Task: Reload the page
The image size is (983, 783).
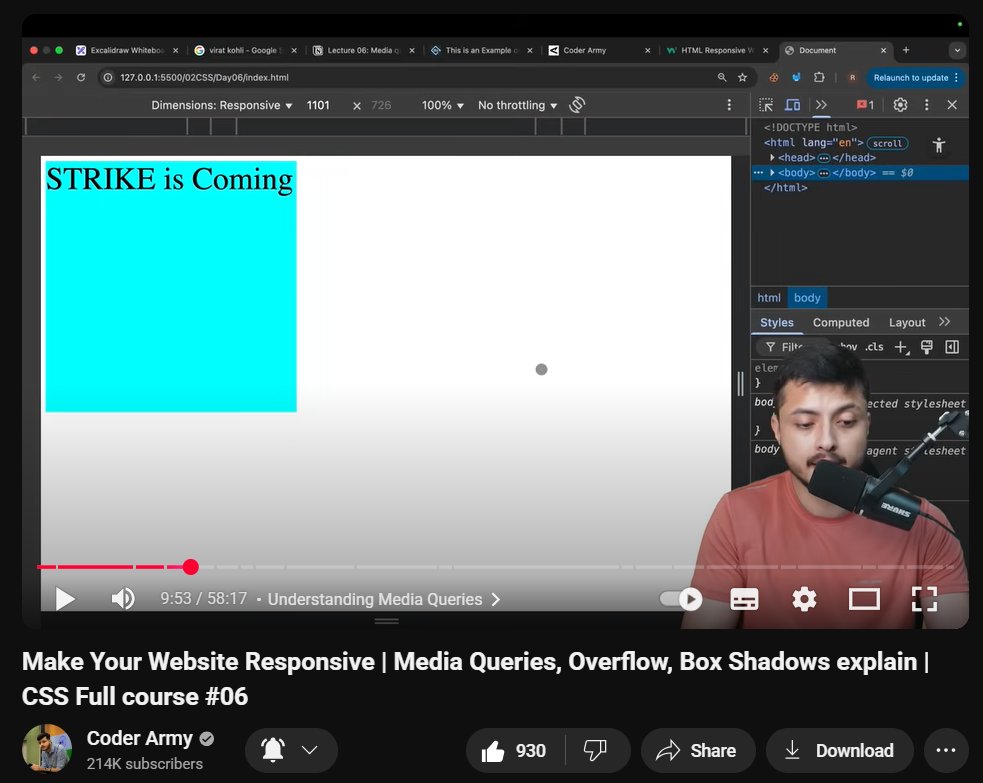Action: (81, 77)
